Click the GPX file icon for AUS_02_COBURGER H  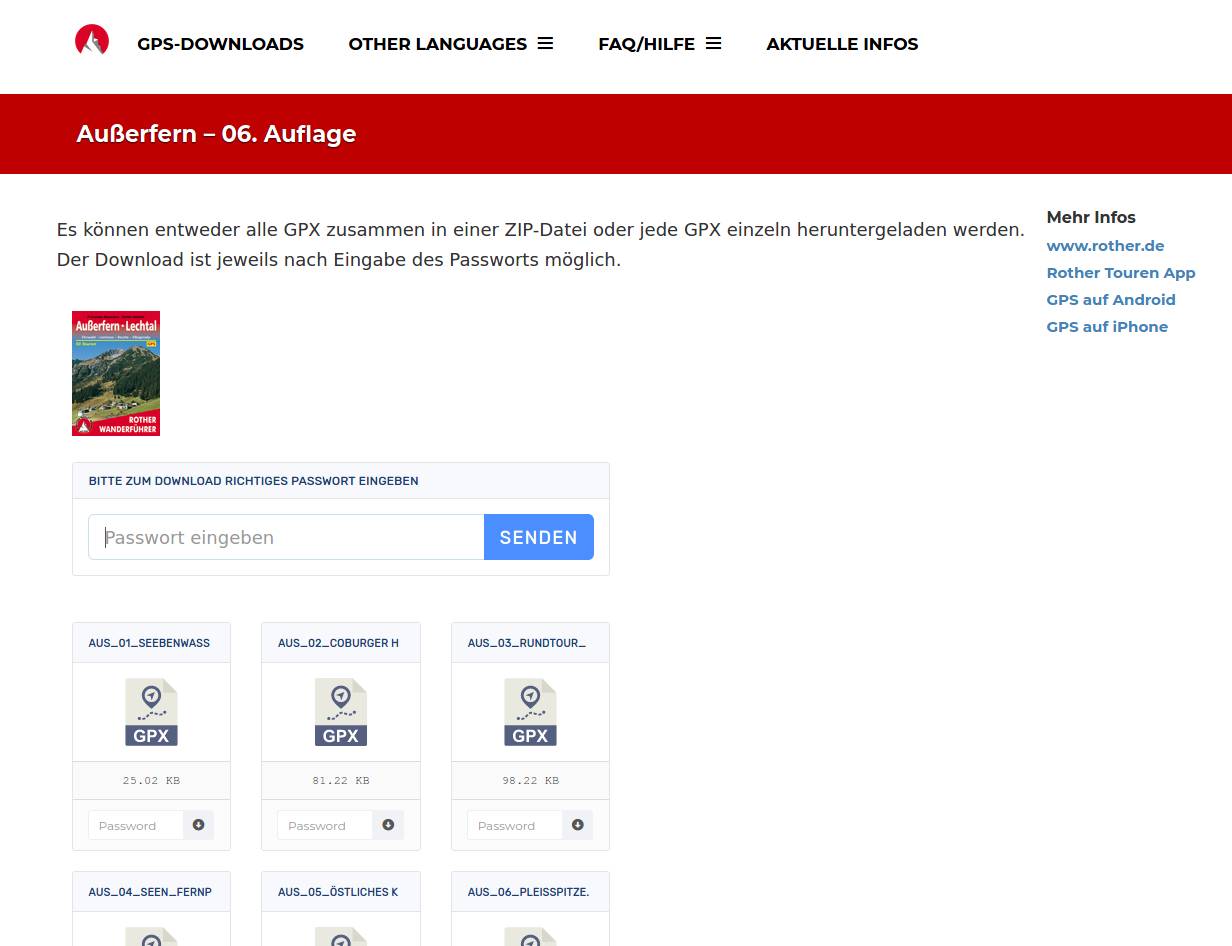coord(341,712)
